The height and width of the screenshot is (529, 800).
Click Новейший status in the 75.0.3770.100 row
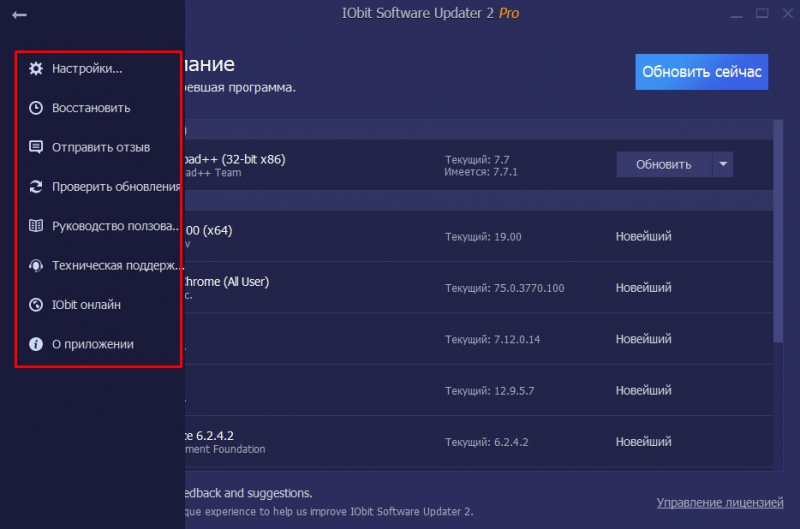(x=643, y=288)
